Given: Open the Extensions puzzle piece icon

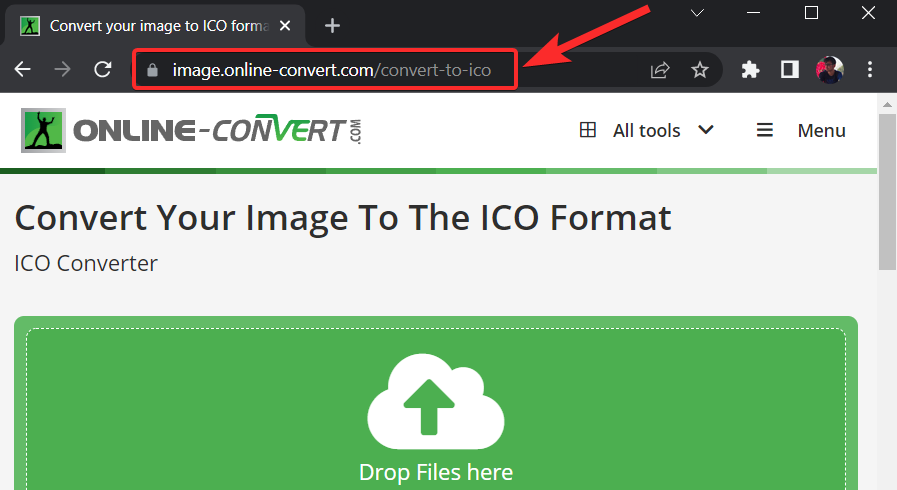Looking at the screenshot, I should point(750,70).
